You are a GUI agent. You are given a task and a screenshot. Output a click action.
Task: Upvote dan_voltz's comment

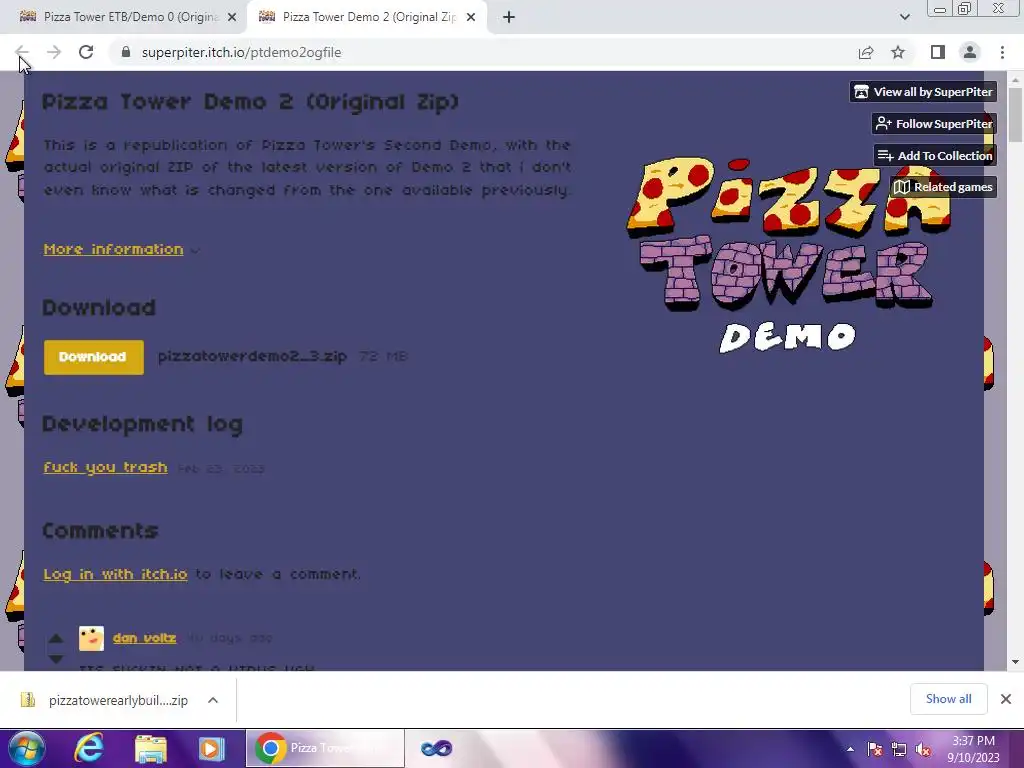tap(56, 639)
